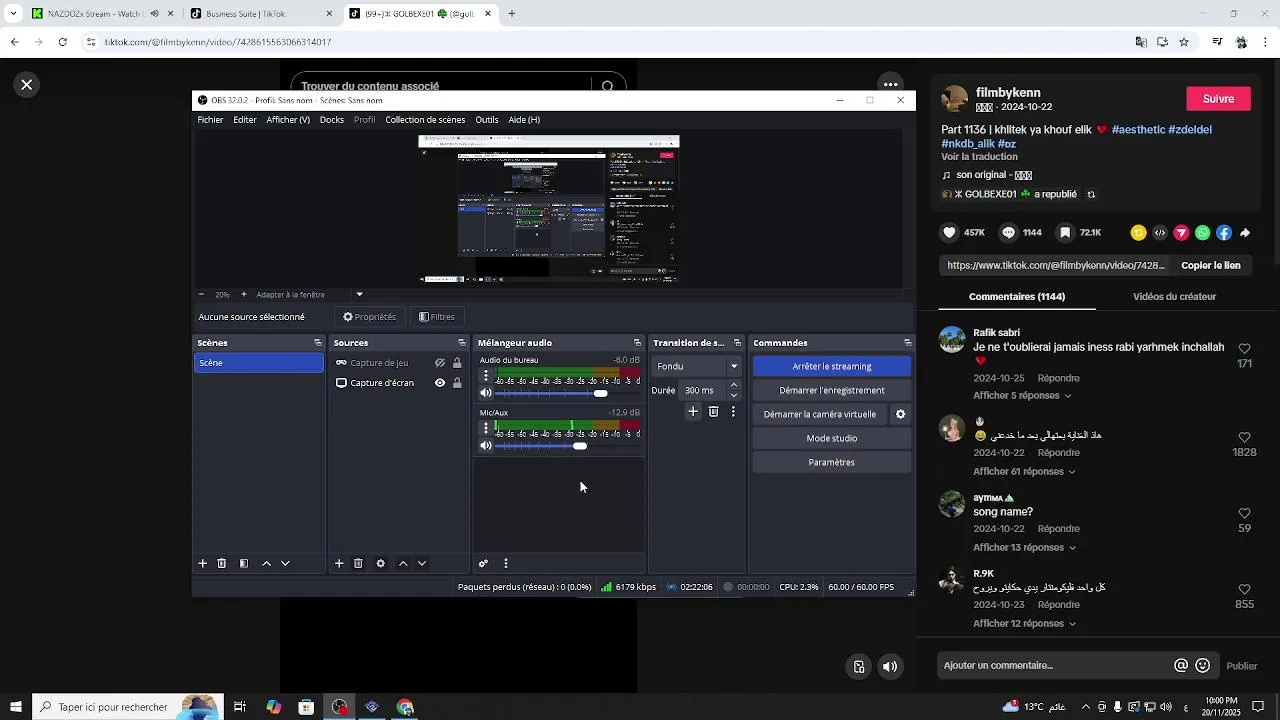Image resolution: width=1280 pixels, height=720 pixels.
Task: Click the yellow repost share icon
Action: [x=1138, y=233]
